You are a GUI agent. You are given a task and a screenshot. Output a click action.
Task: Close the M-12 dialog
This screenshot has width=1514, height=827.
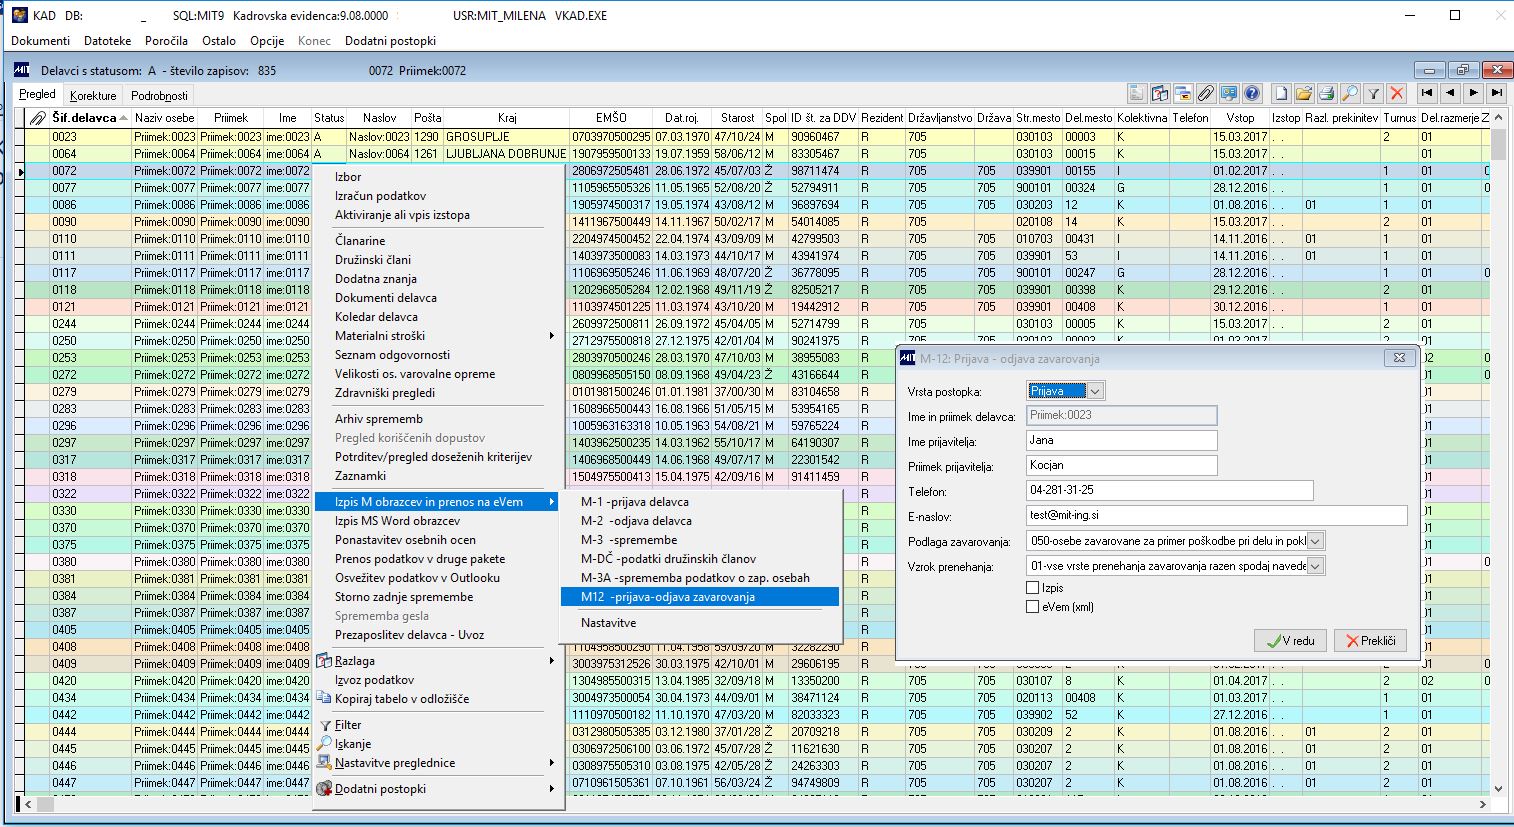click(x=1399, y=358)
